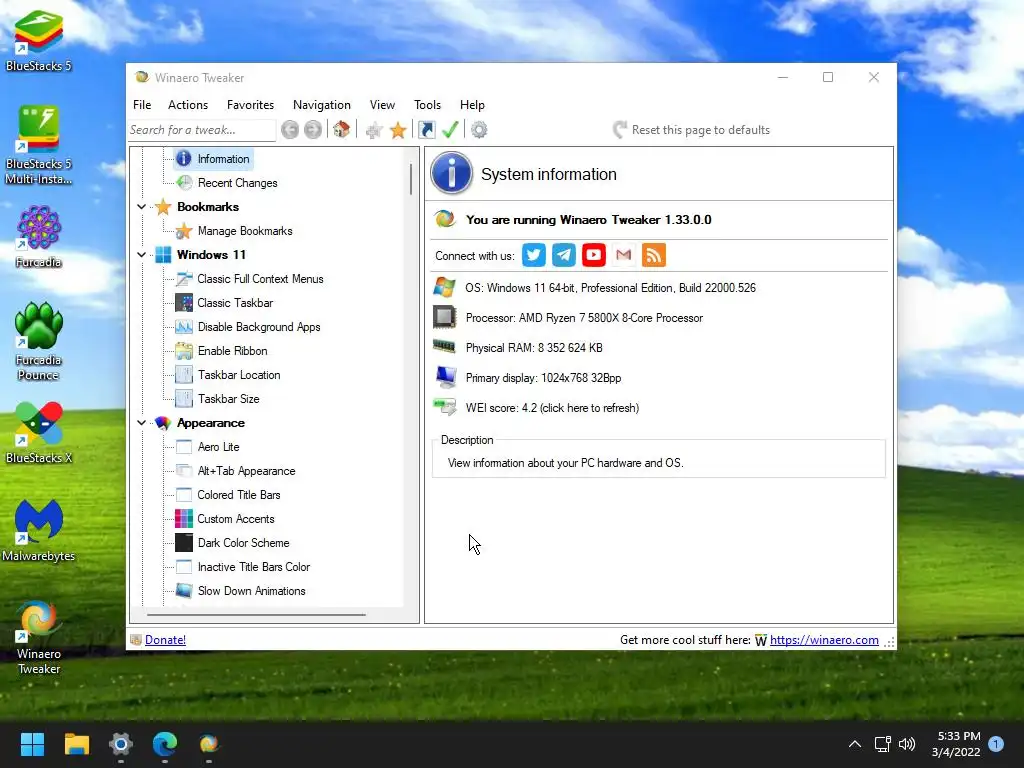Viewport: 1024px width, 768px height.
Task: Click the BlueStacks 5 desktop shortcut
Action: pos(39,40)
